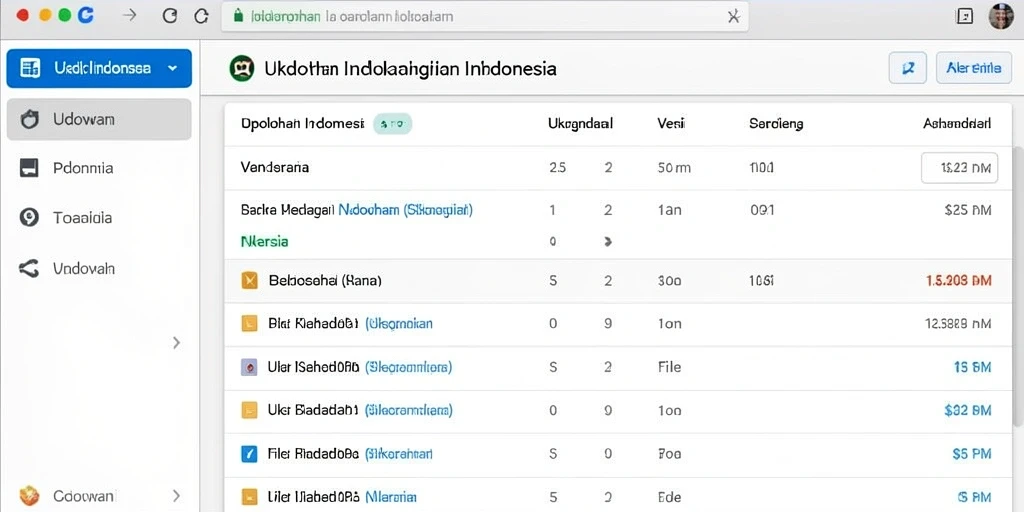The image size is (1024, 512).
Task: Click the address bar URL field
Action: coord(485,16)
